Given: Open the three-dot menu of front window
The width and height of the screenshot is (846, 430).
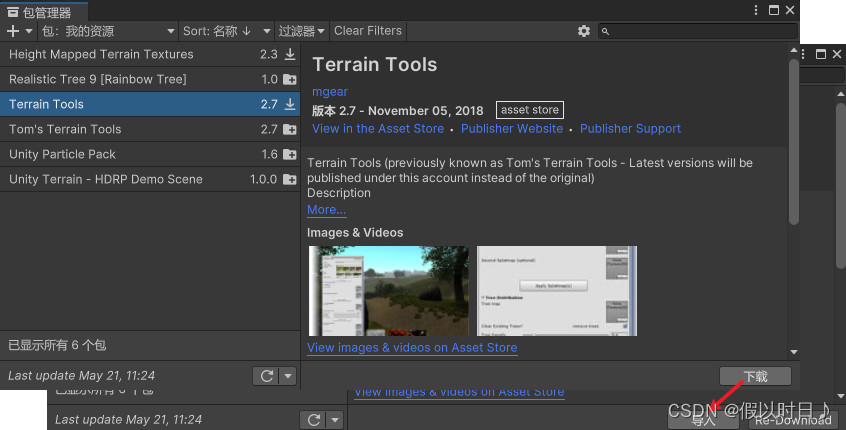Looking at the screenshot, I should pos(756,10).
